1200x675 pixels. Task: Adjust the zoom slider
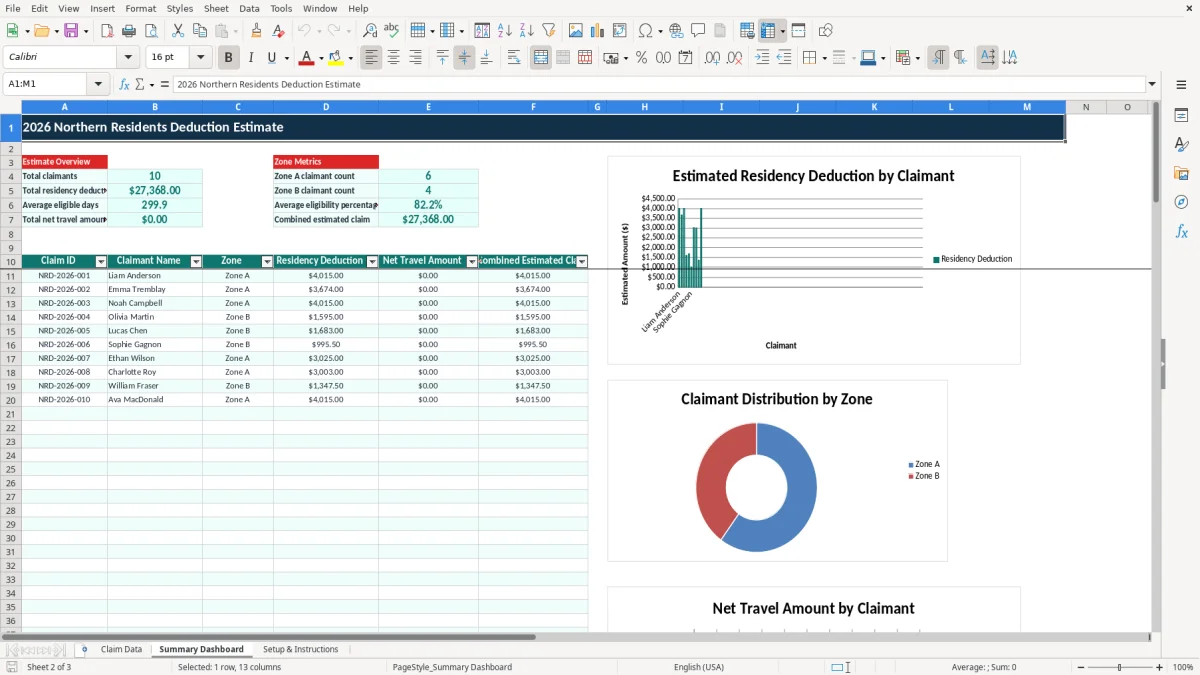pyautogui.click(x=1119, y=667)
